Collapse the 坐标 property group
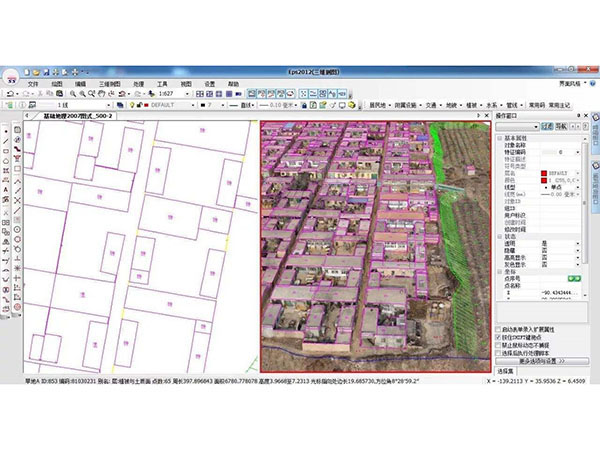This screenshot has width=600, height=450. [x=500, y=272]
